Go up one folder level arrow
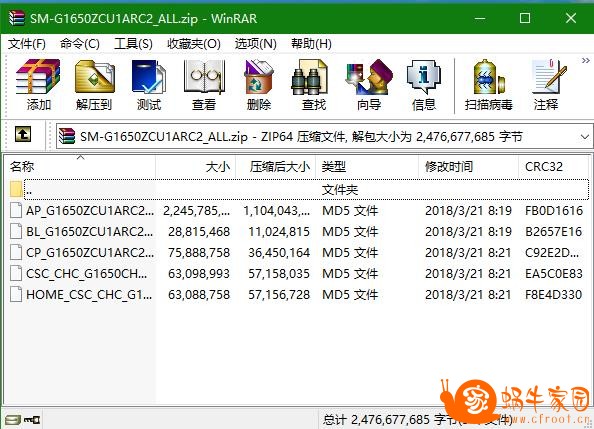Screen dimensions: 594x429 coord(23,134)
